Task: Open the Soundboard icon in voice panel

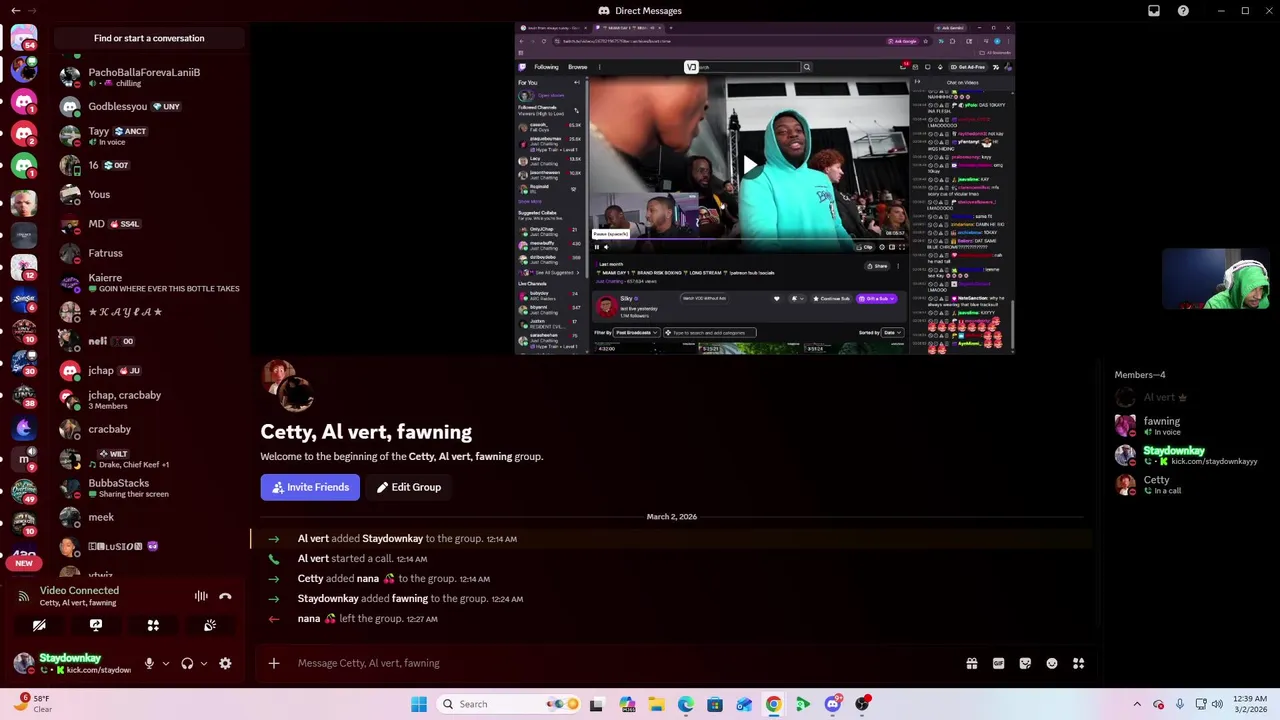Action: [210, 625]
